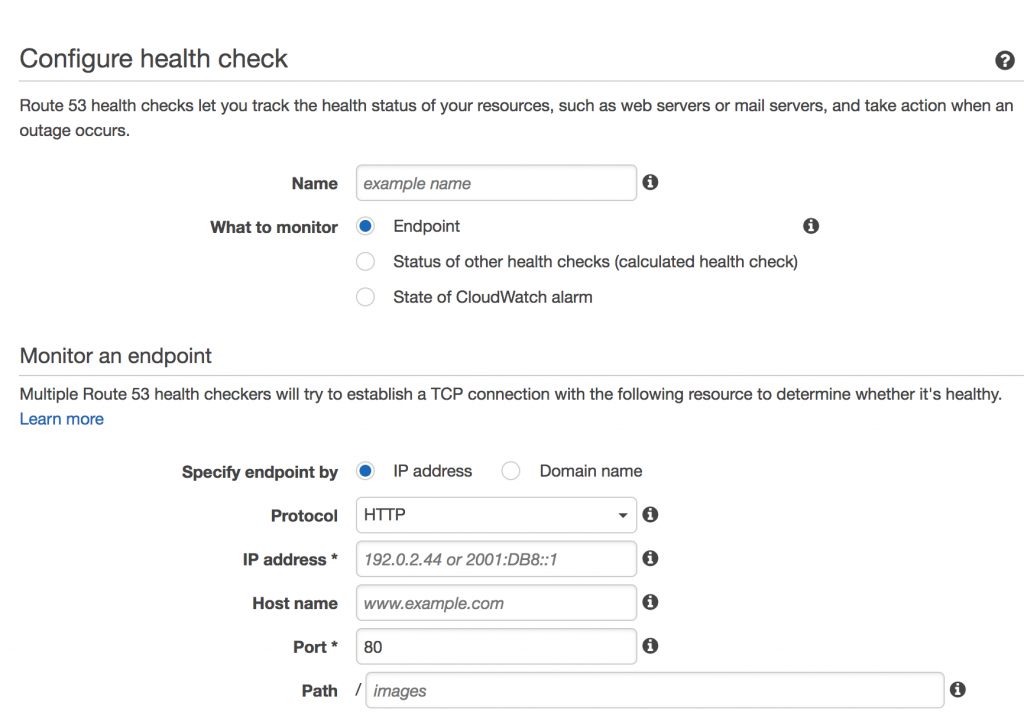Screen dimensions: 1024x725
Task: Focus the Host name input field
Action: click(496, 603)
